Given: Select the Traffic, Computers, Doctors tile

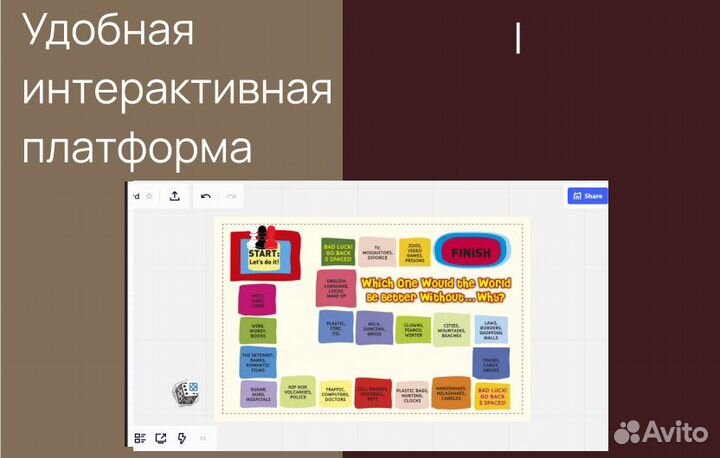Looking at the screenshot, I should [x=335, y=394].
